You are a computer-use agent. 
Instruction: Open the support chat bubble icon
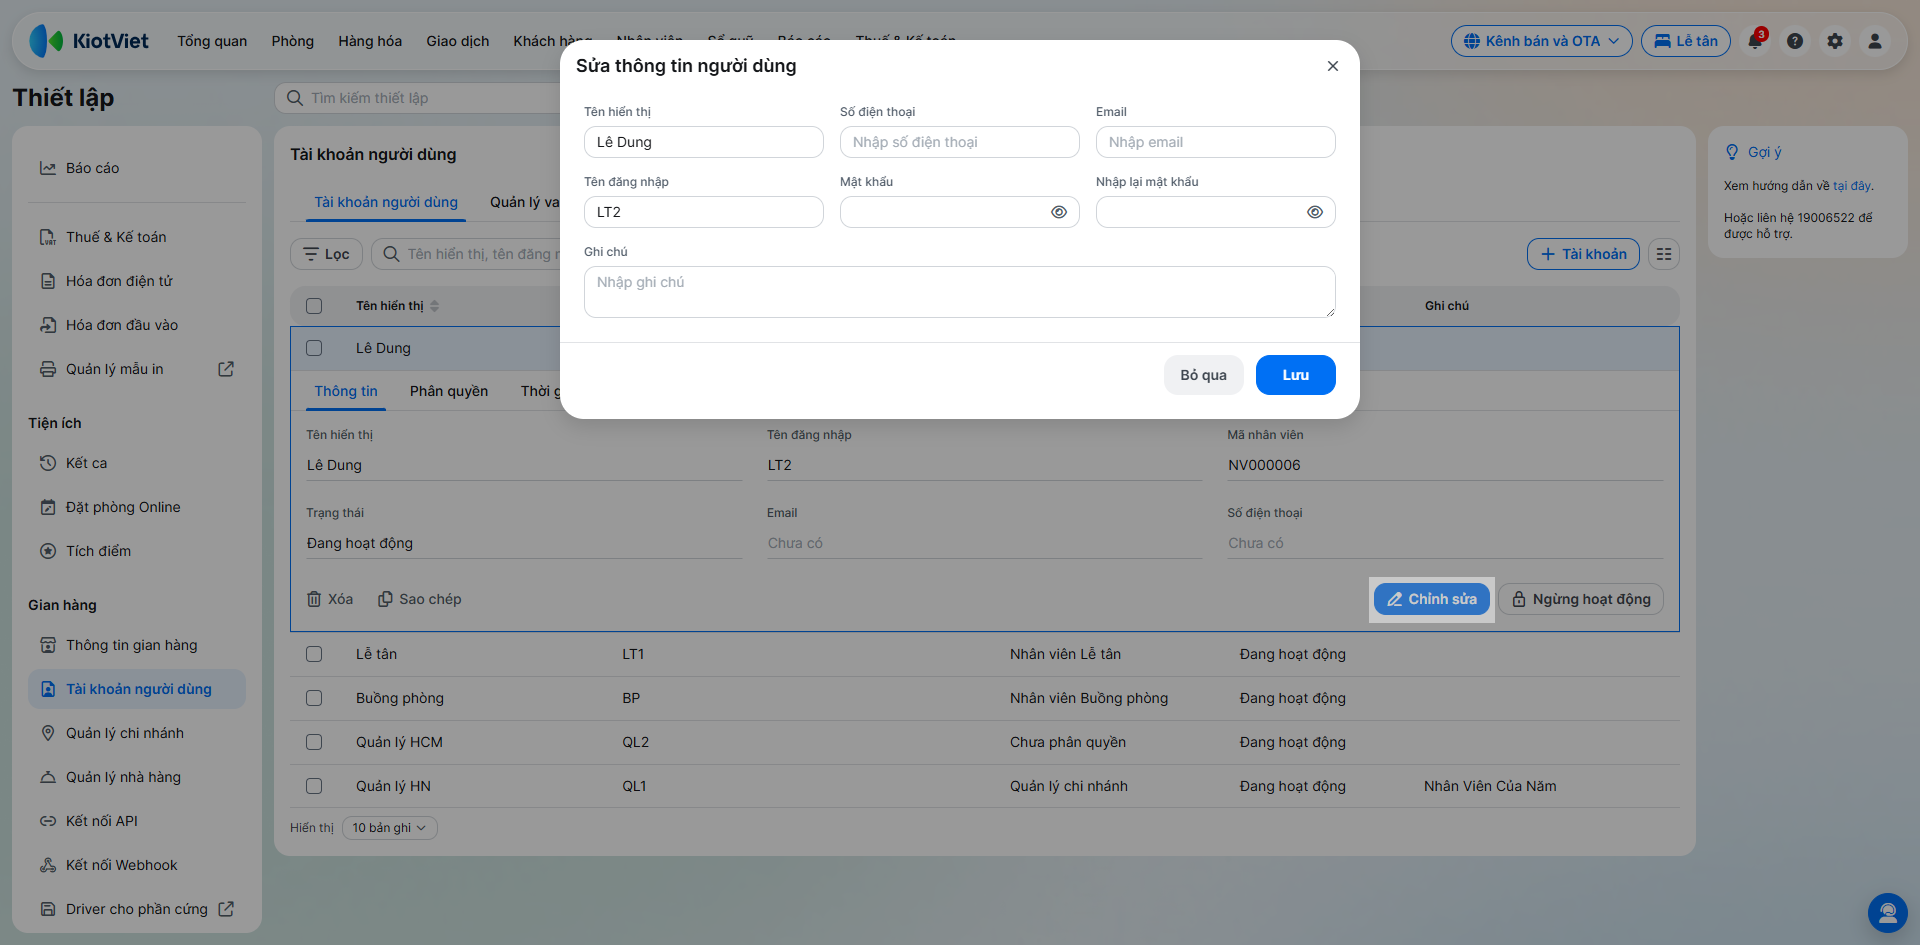click(x=1888, y=913)
